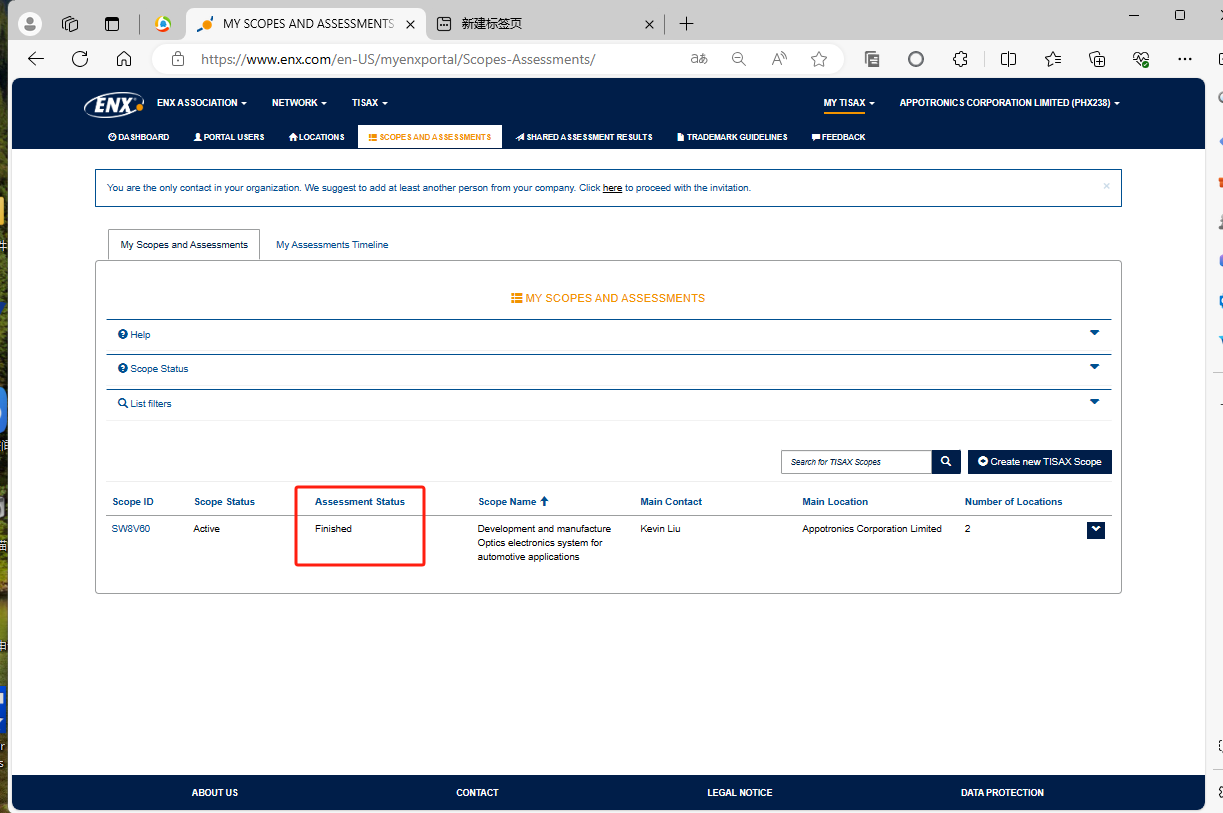The height and width of the screenshot is (813, 1223).
Task: Focus the Search for TISAX Scopes field
Action: pyautogui.click(x=856, y=462)
